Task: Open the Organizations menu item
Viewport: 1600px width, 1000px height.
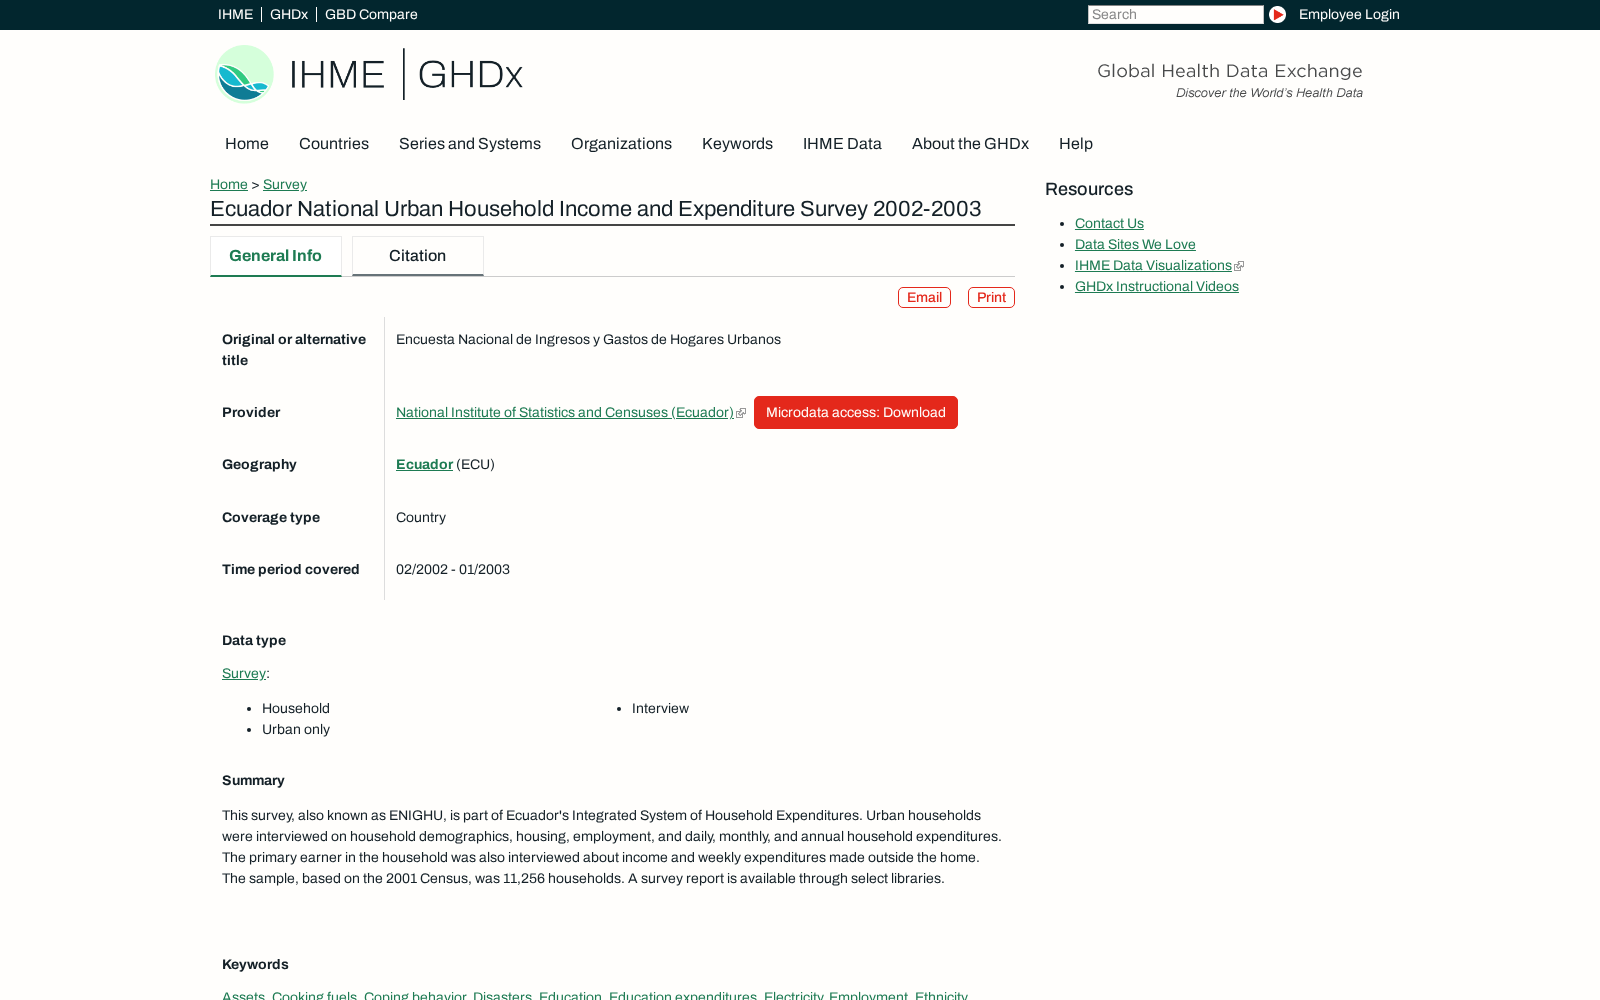Action: click(621, 144)
